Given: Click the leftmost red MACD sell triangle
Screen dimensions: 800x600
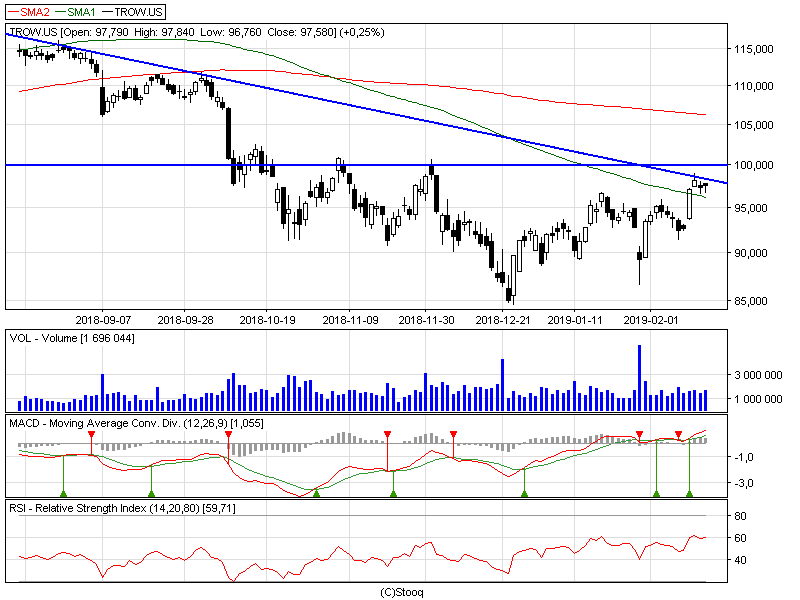Looking at the screenshot, I should pos(92,435).
